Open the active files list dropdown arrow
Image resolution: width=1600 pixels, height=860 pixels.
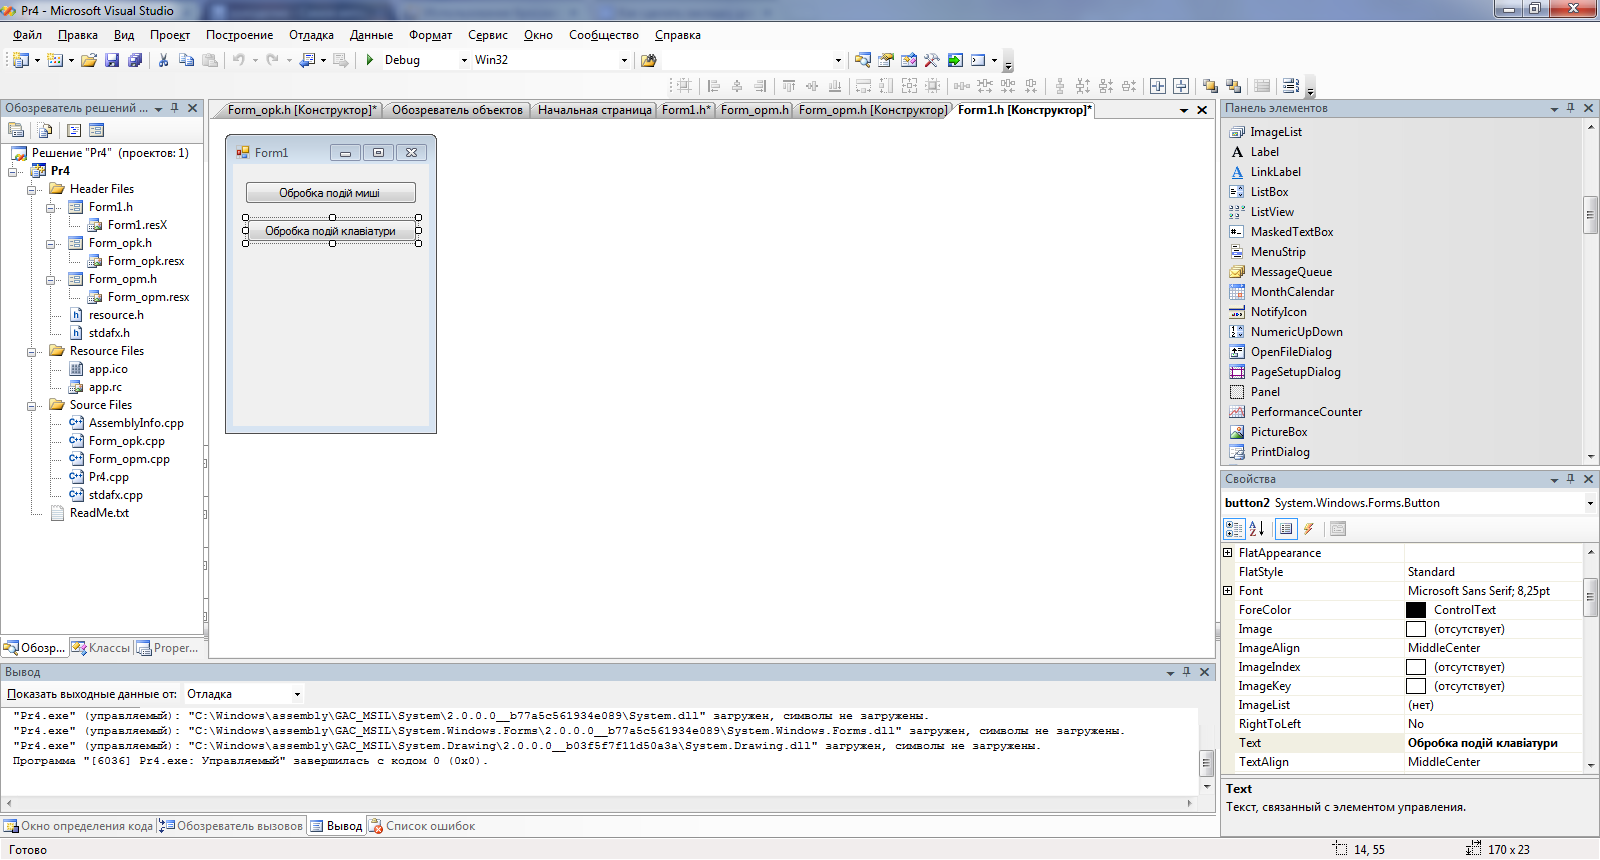pyautogui.click(x=1184, y=110)
